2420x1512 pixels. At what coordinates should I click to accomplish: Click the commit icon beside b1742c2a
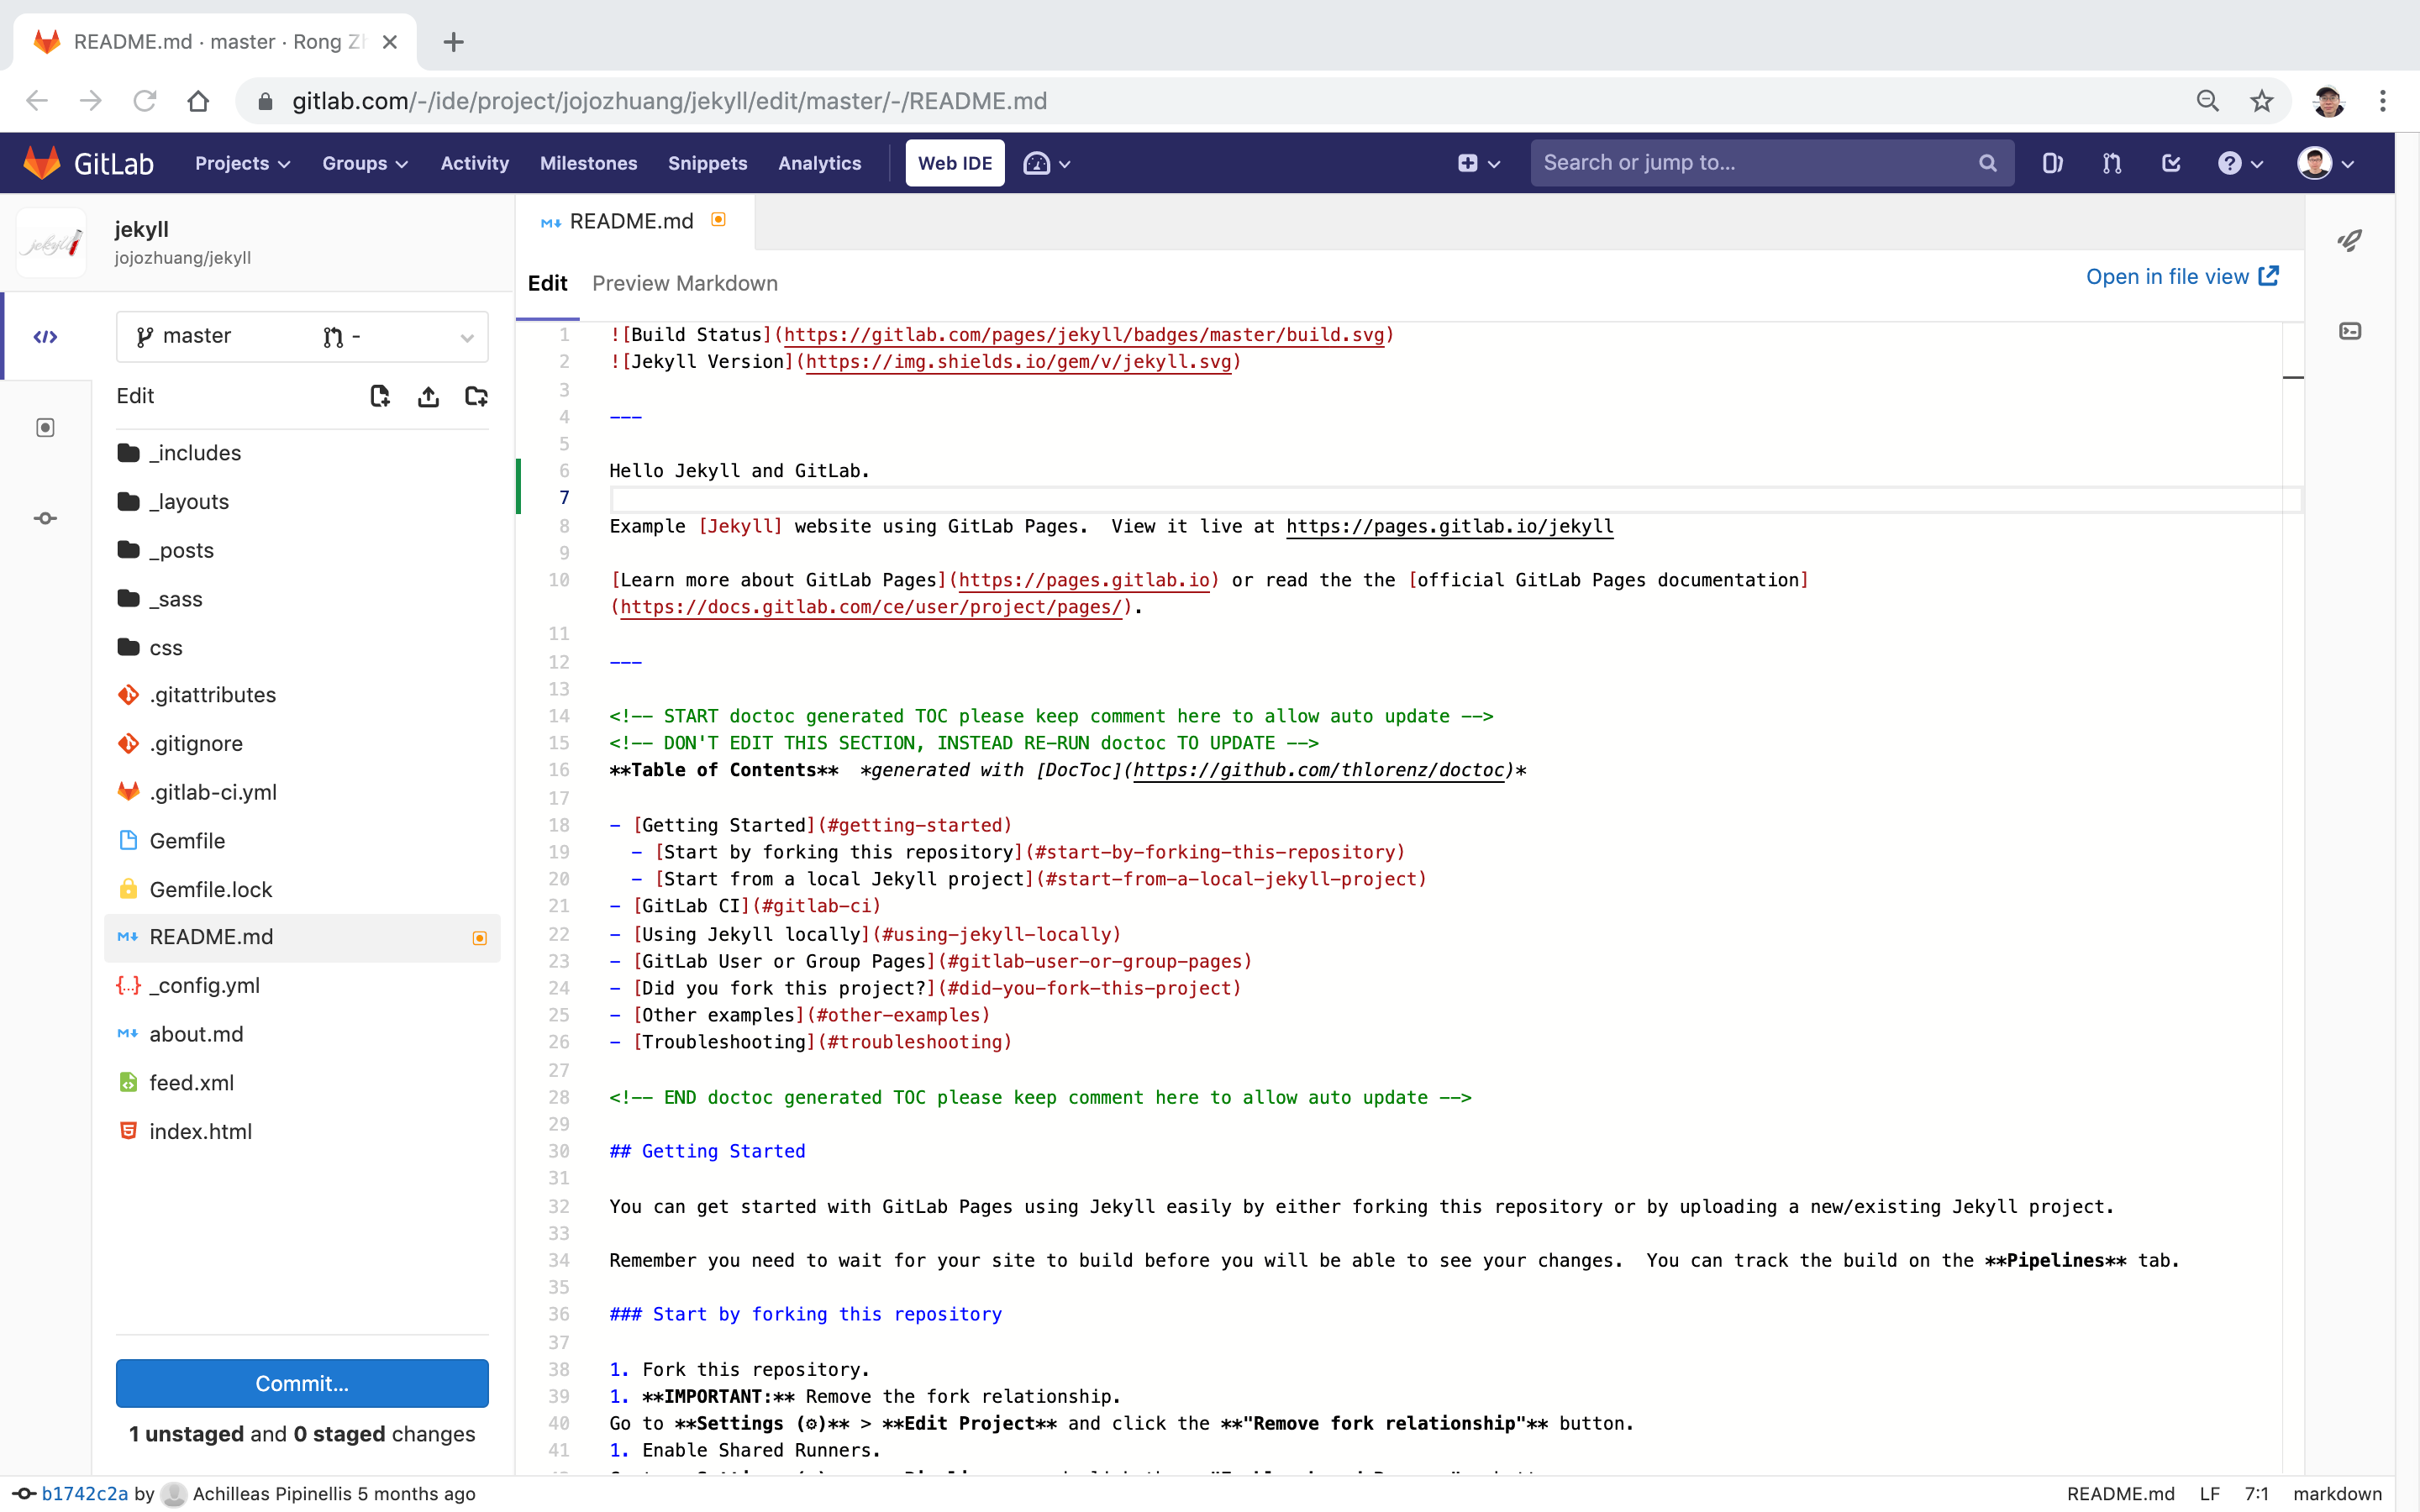(x=24, y=1493)
